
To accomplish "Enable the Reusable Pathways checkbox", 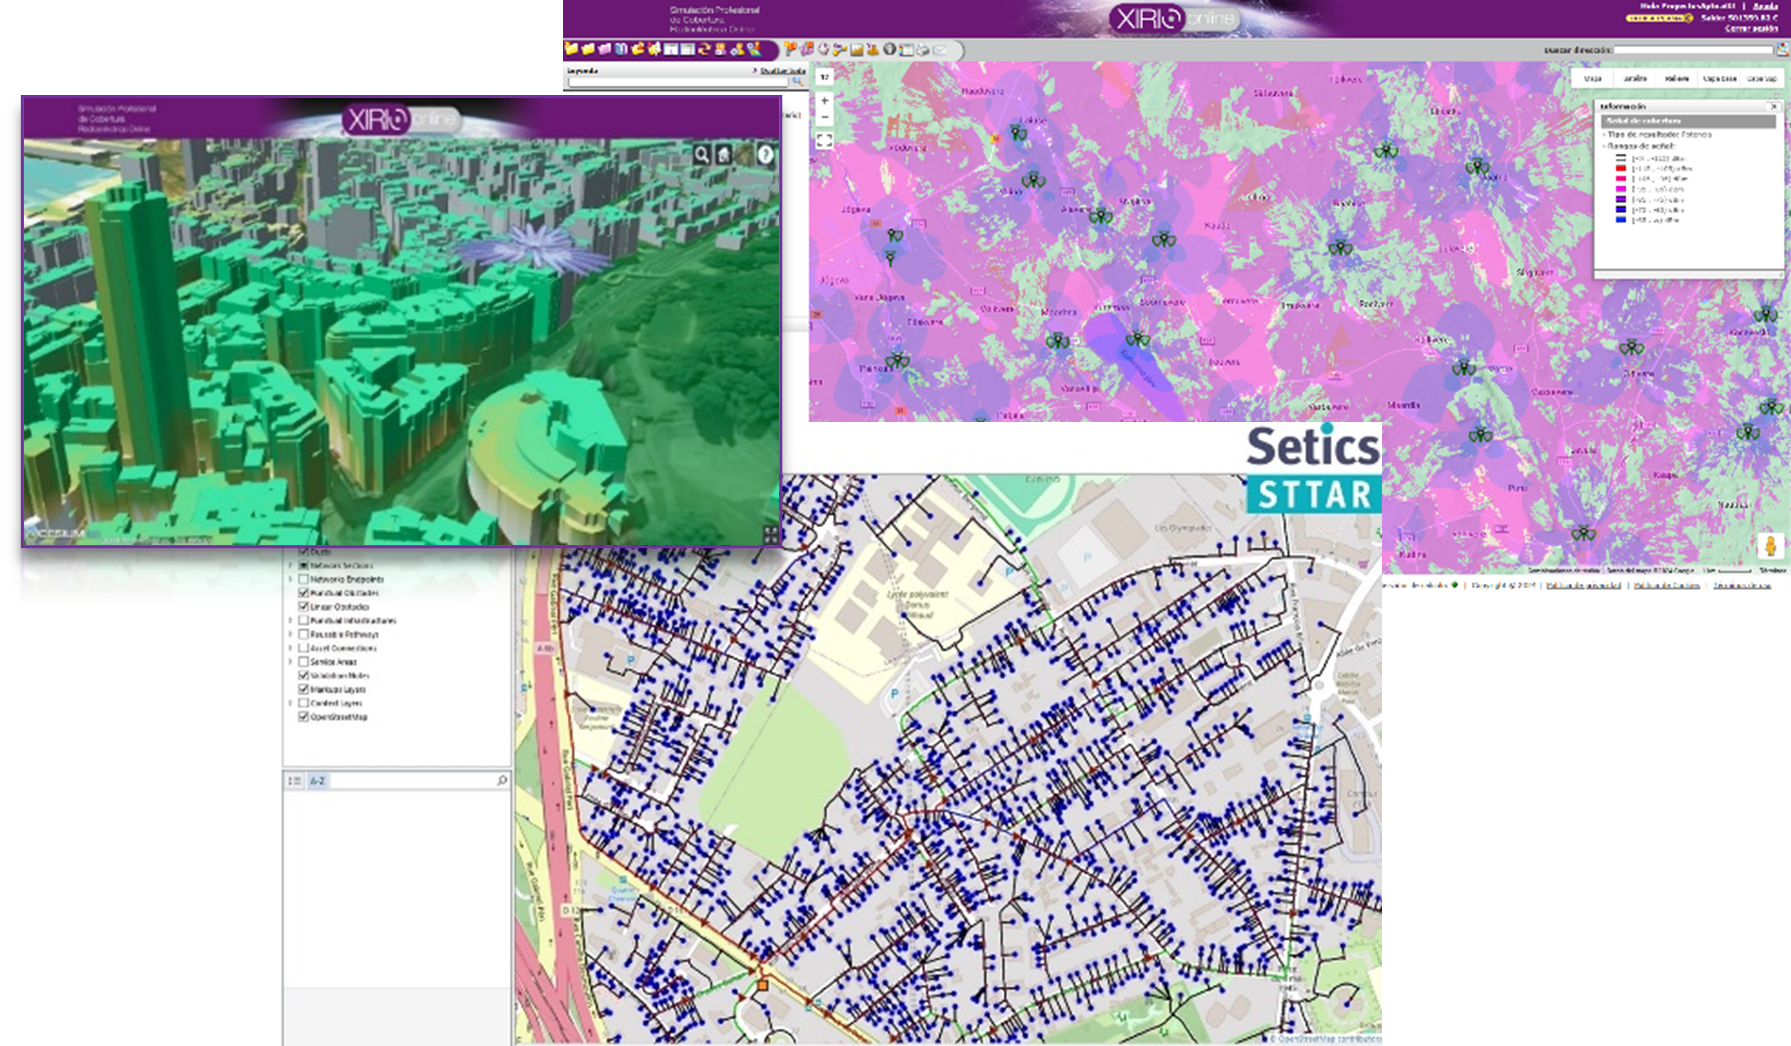I will [304, 635].
